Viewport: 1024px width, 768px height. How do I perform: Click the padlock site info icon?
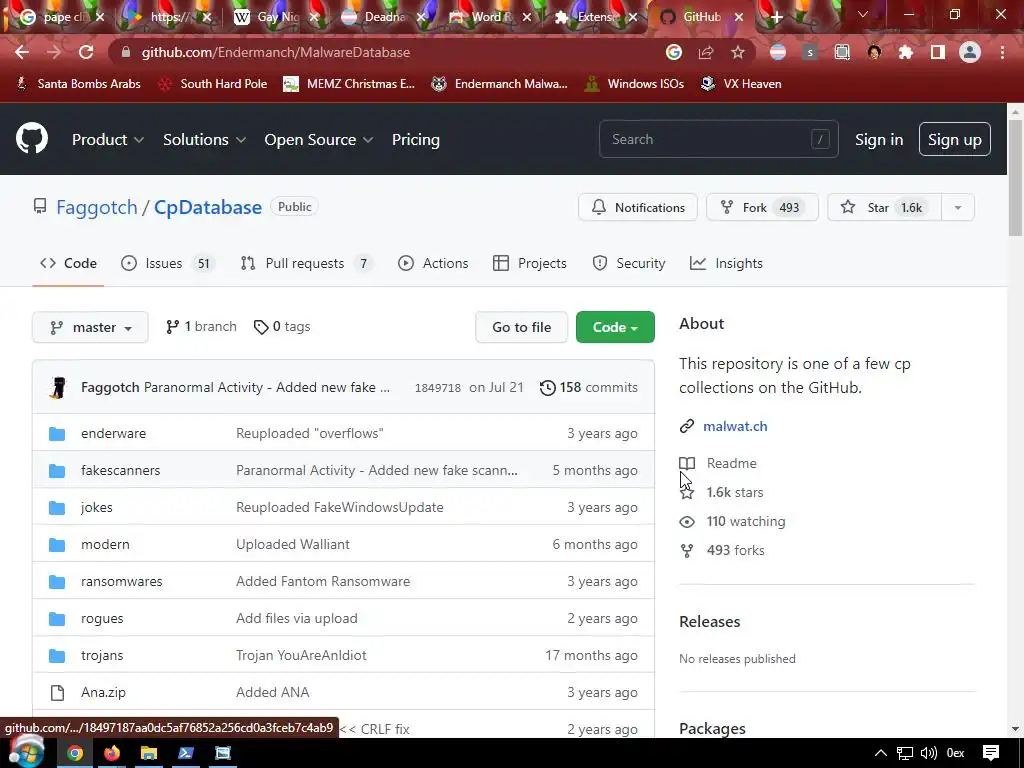click(126, 52)
